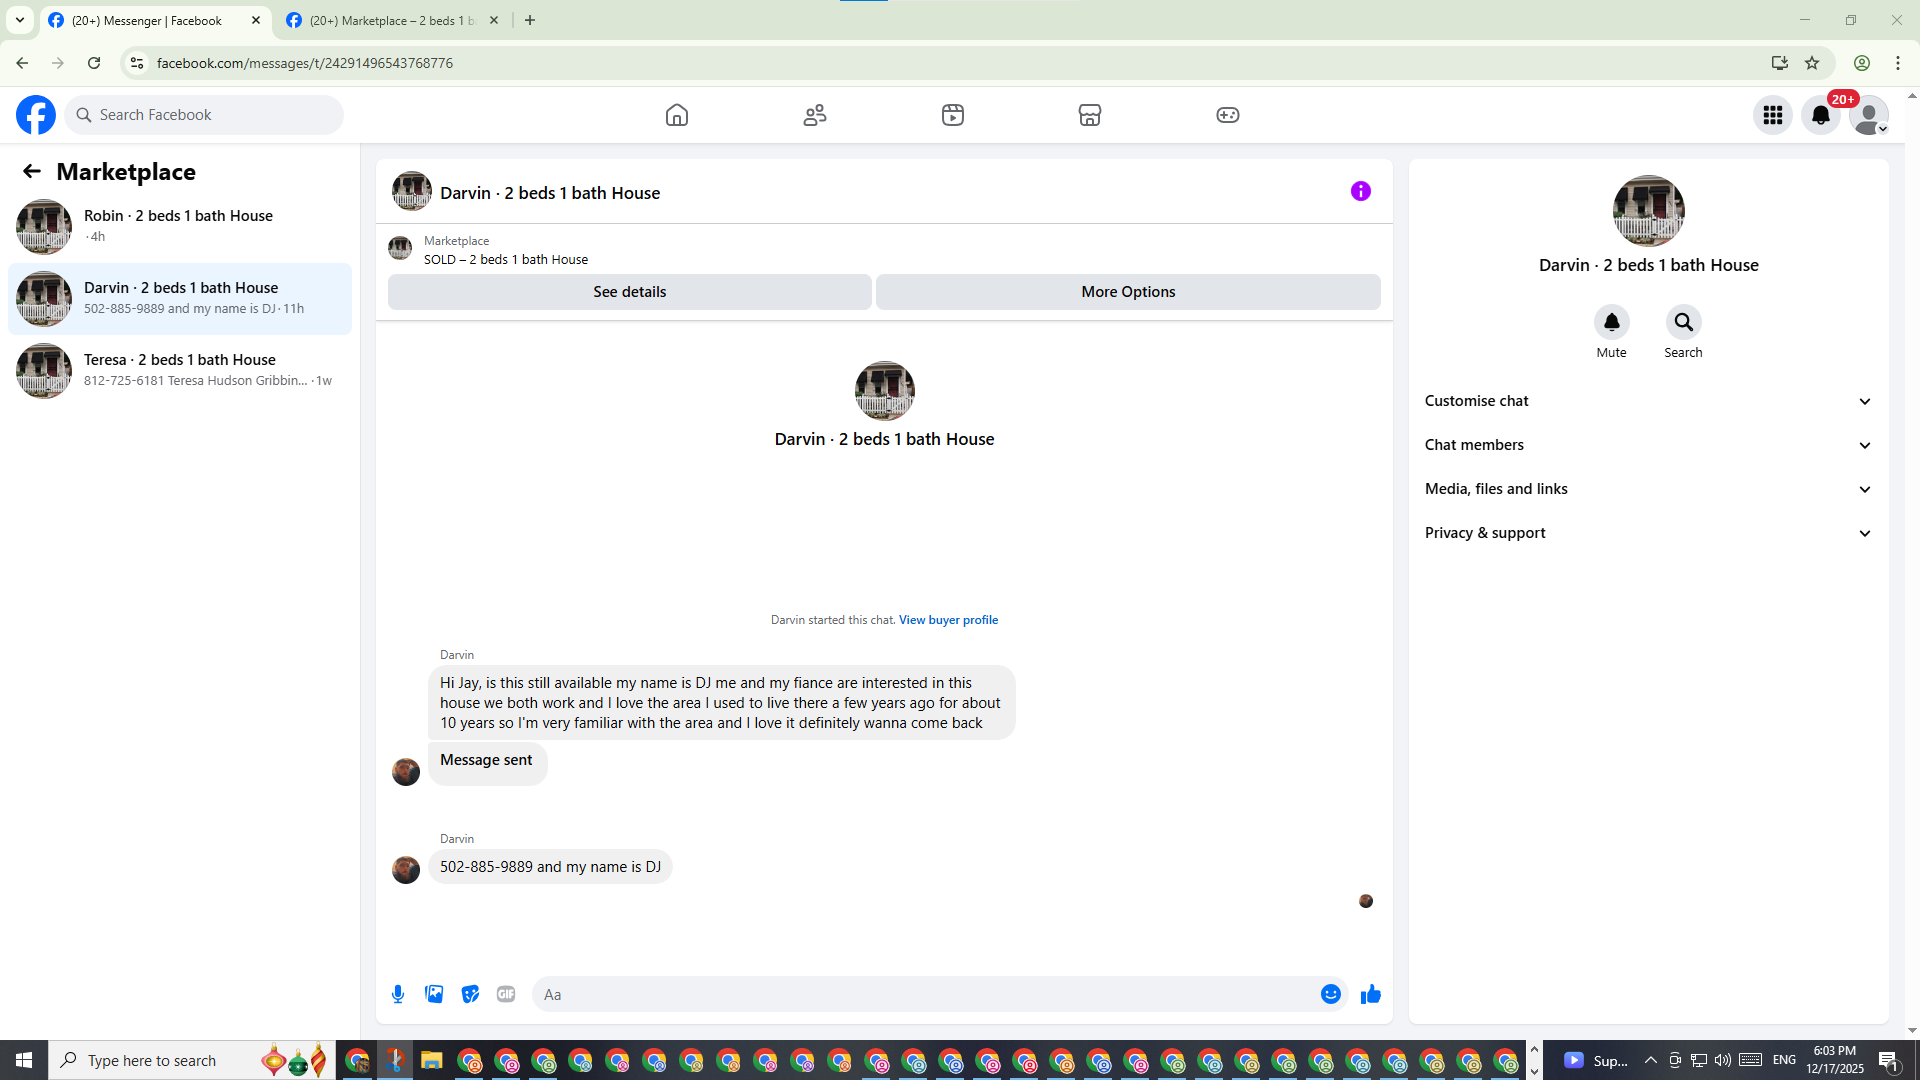The height and width of the screenshot is (1080, 1920).
Task: Expand the Customise chat section
Action: click(x=1648, y=401)
